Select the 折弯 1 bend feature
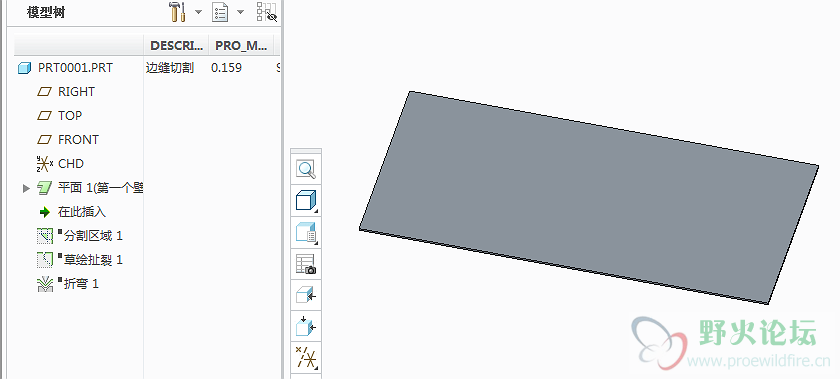 [81, 284]
